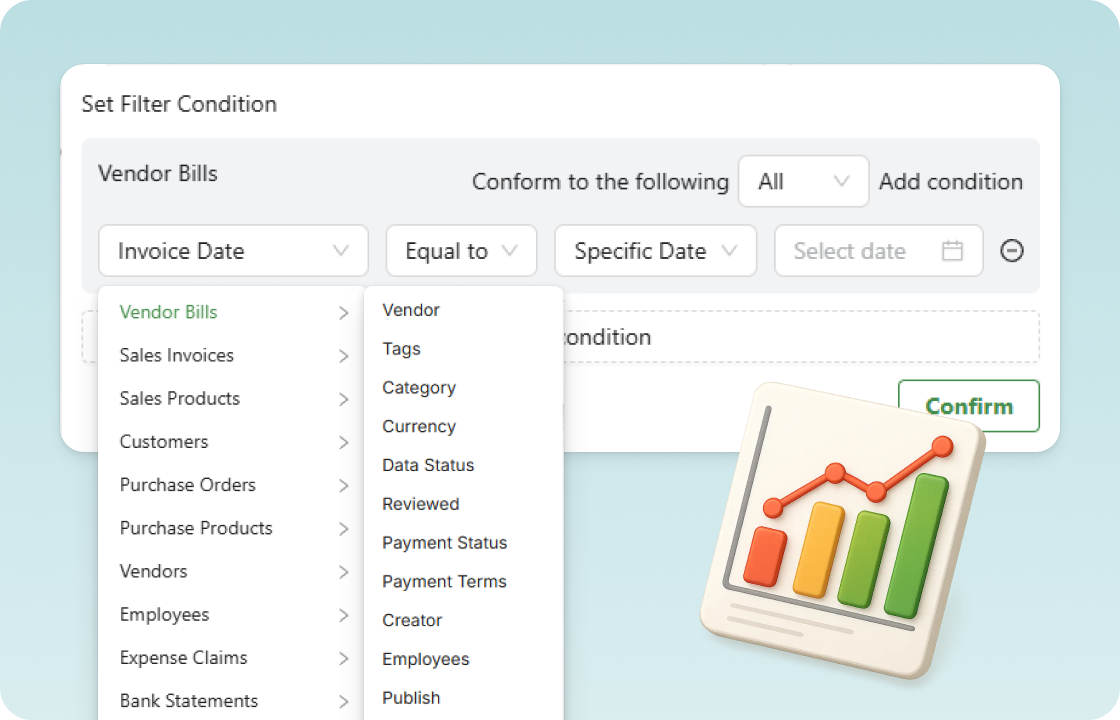Open the "Invoice Date" field dropdown
This screenshot has width=1120, height=720.
coord(233,251)
